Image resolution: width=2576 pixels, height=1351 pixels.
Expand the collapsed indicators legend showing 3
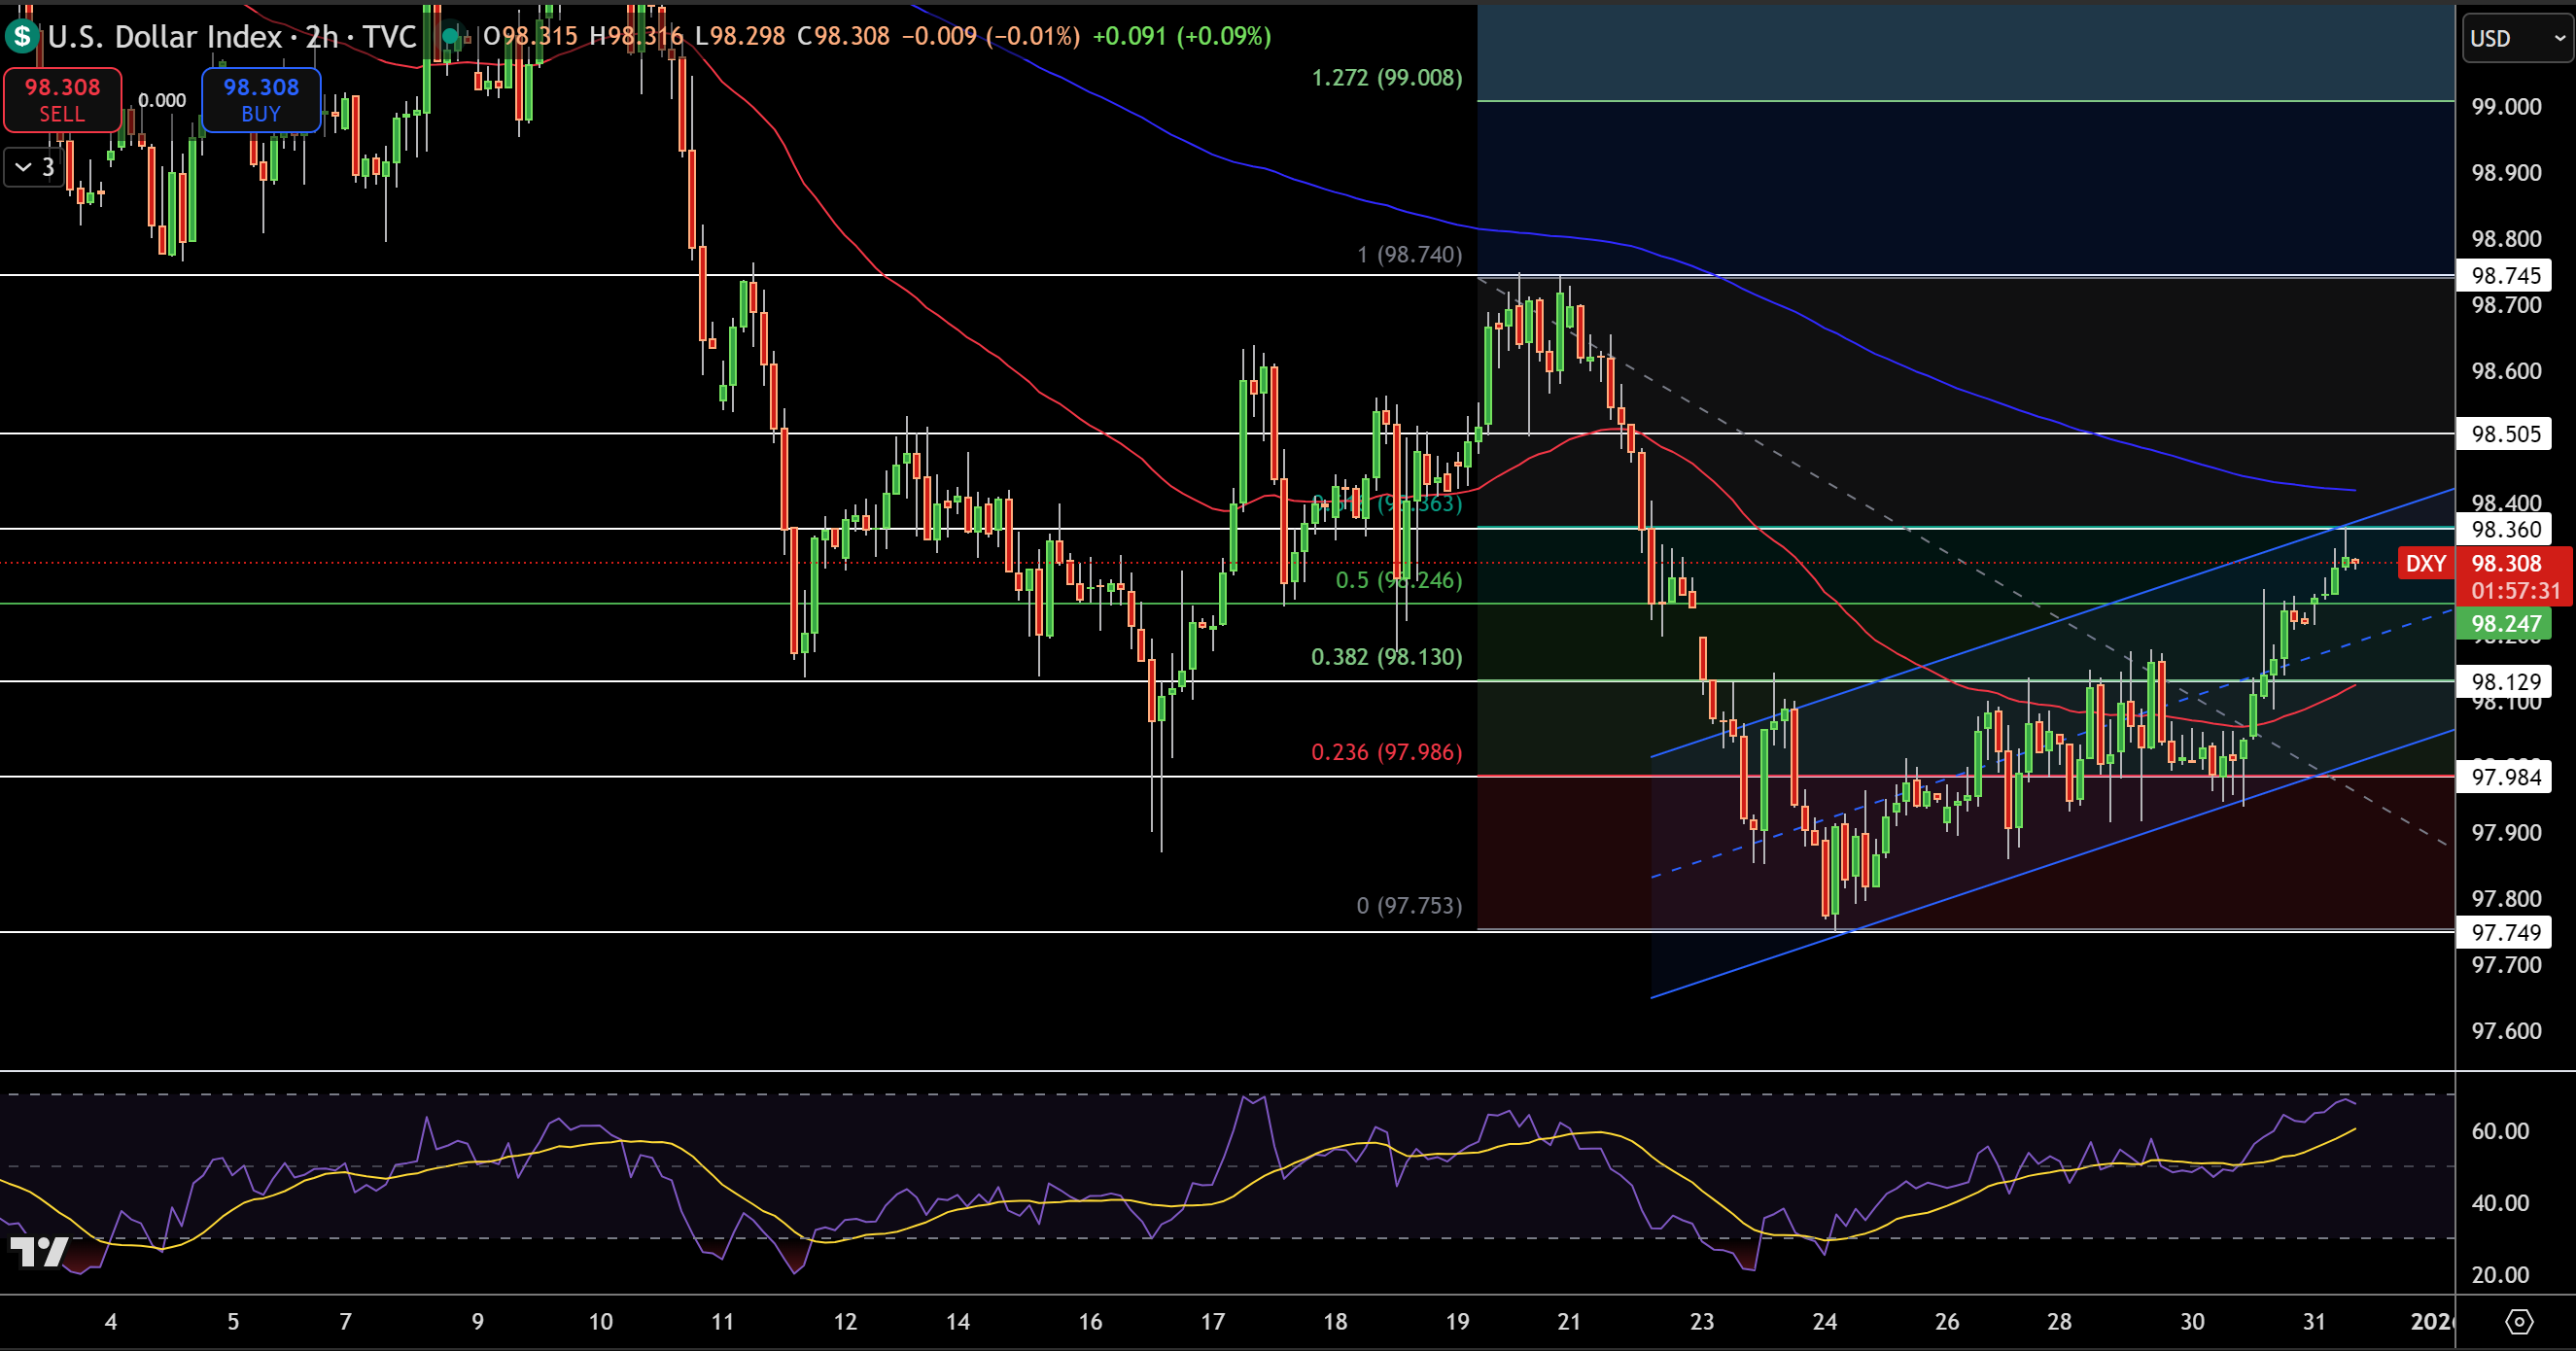pyautogui.click(x=35, y=167)
